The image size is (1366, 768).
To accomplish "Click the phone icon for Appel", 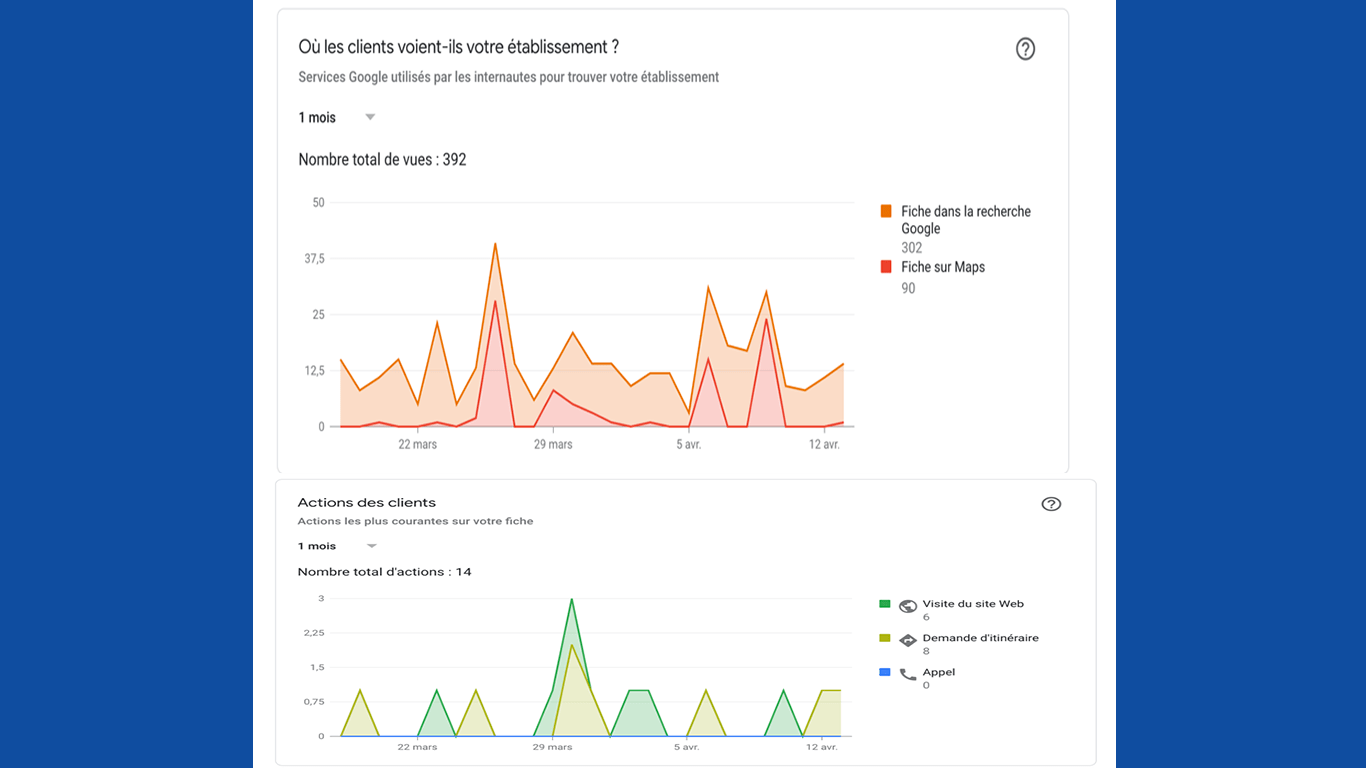I will (x=908, y=674).
